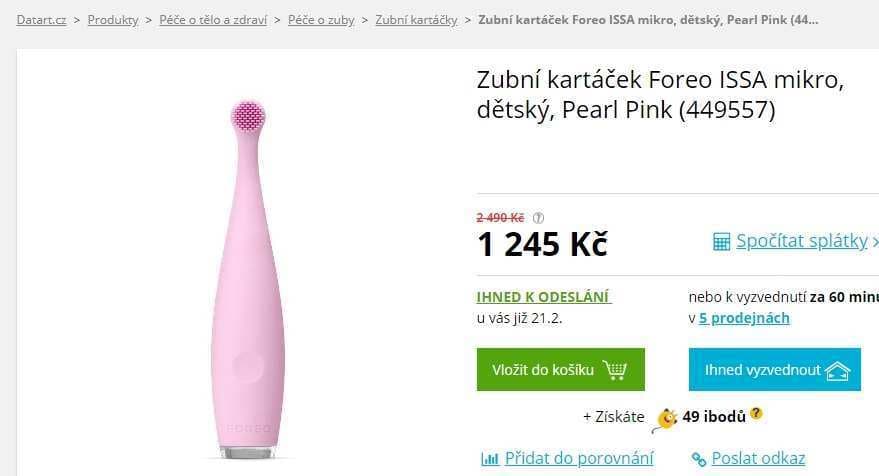Click the bee mascot icon near ibodů
Viewport: 879px width, 476px height.
(665, 419)
